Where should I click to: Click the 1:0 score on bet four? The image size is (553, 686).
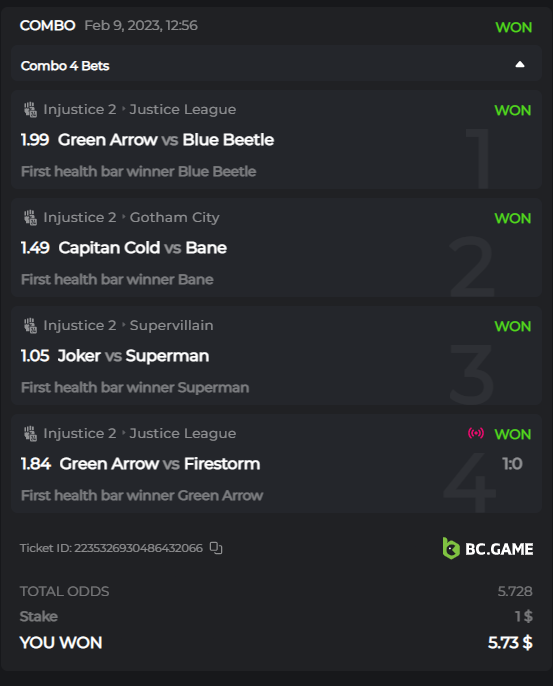pos(512,464)
